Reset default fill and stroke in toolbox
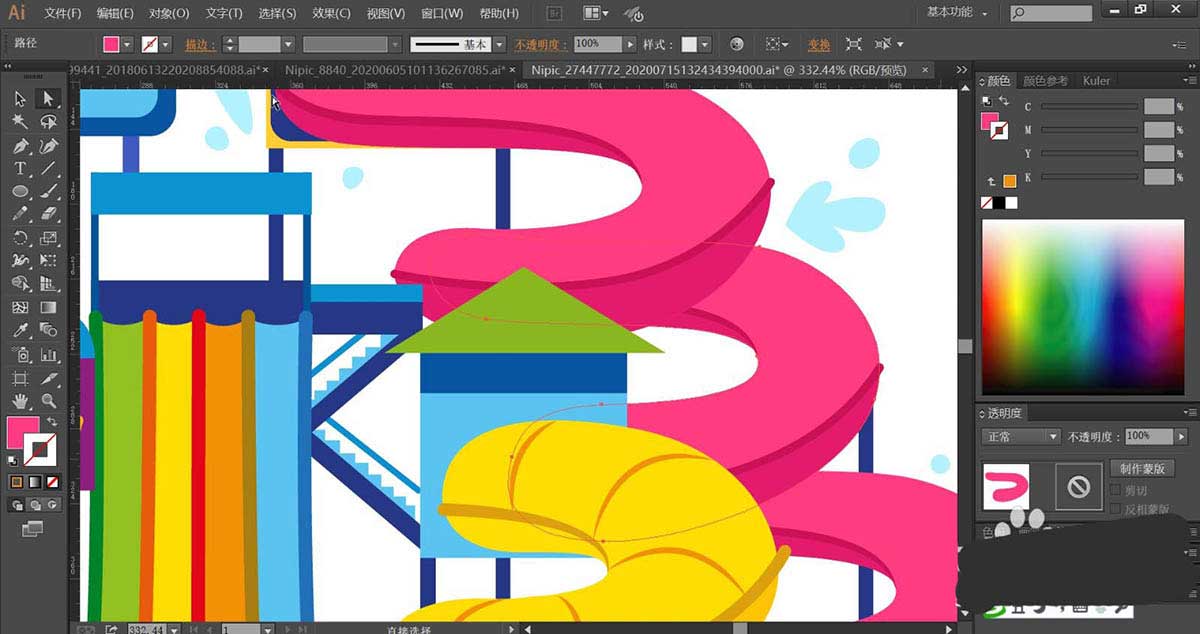The image size is (1200, 634). click(x=13, y=460)
